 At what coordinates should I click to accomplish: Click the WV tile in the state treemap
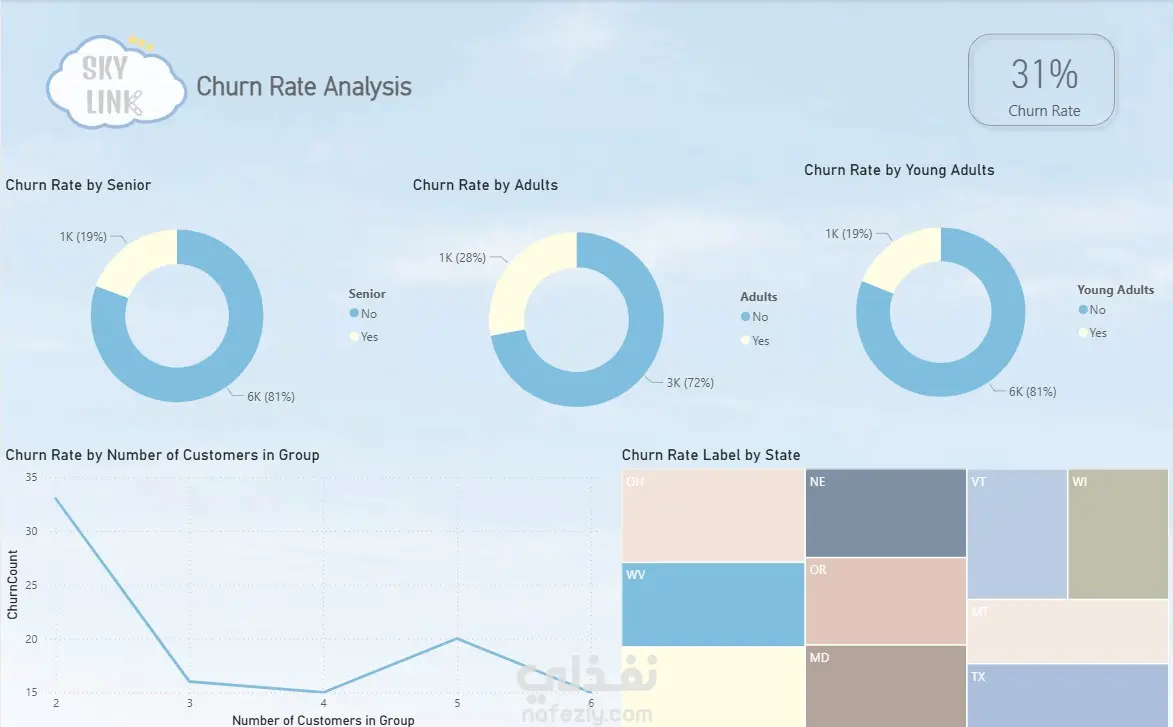tap(713, 604)
